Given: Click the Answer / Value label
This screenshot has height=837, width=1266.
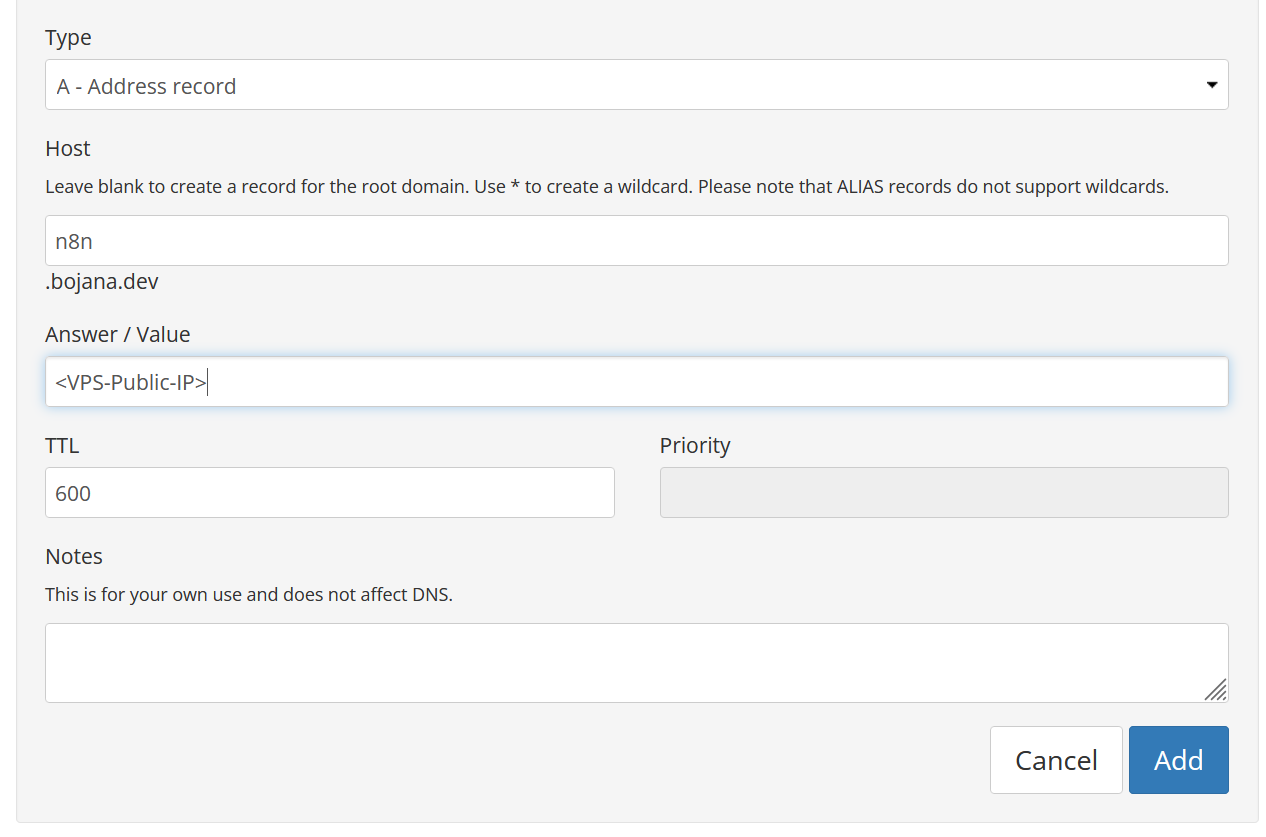Looking at the screenshot, I should [117, 334].
